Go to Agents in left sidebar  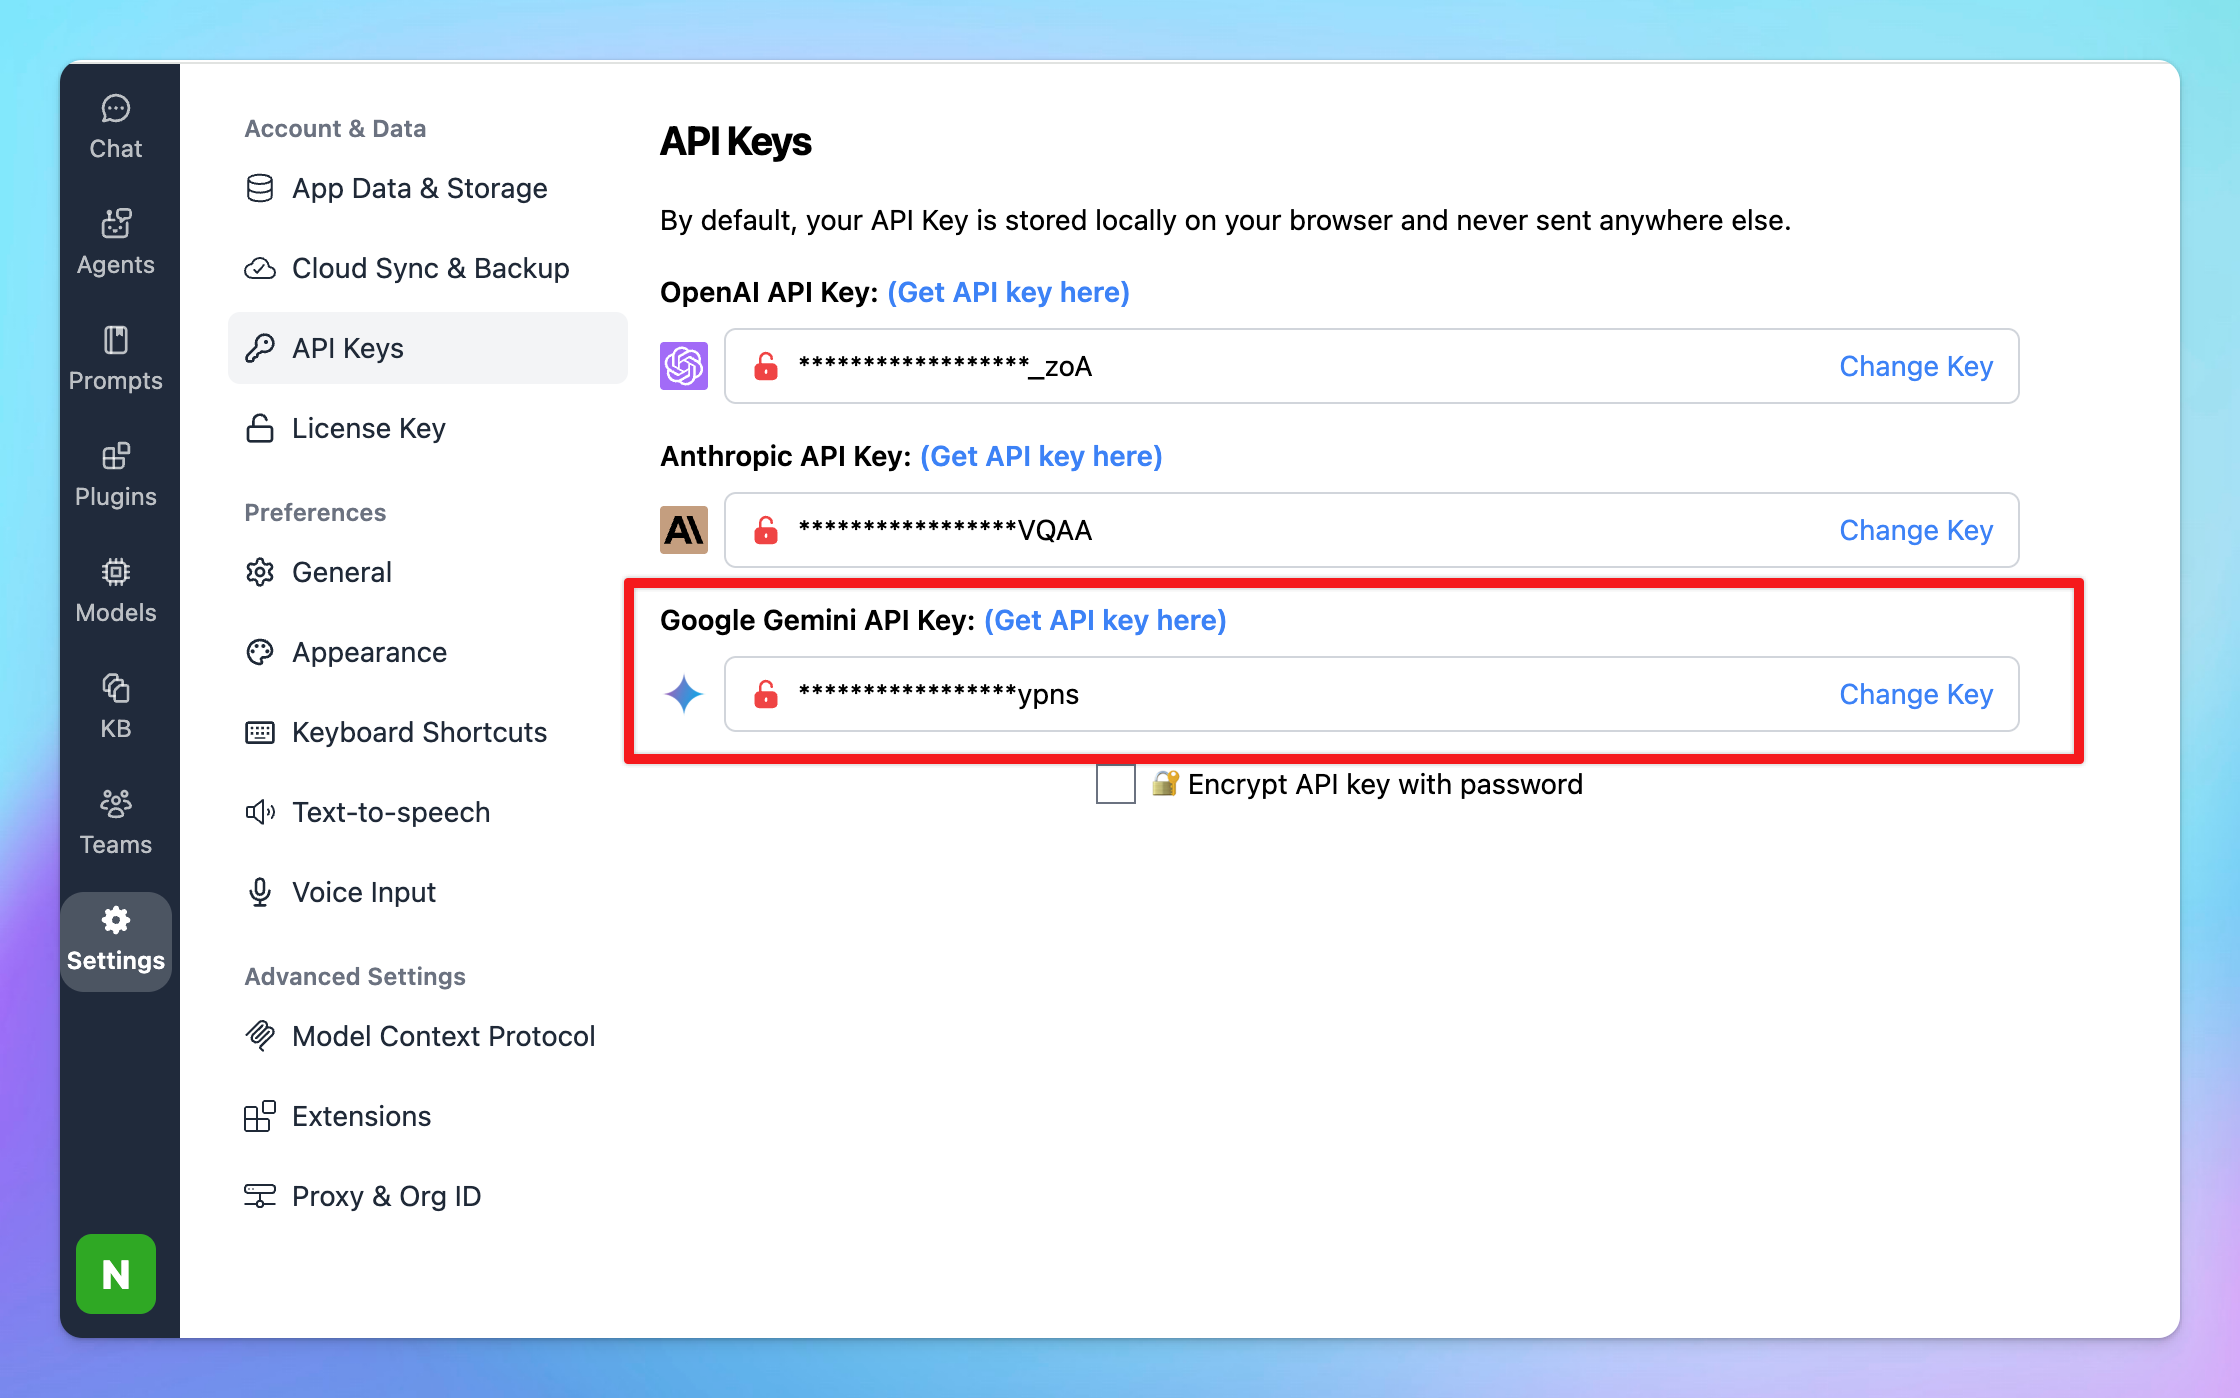(x=116, y=243)
